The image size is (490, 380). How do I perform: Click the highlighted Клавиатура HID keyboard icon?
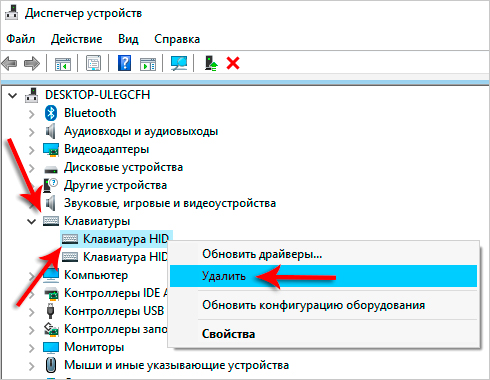pos(70,239)
